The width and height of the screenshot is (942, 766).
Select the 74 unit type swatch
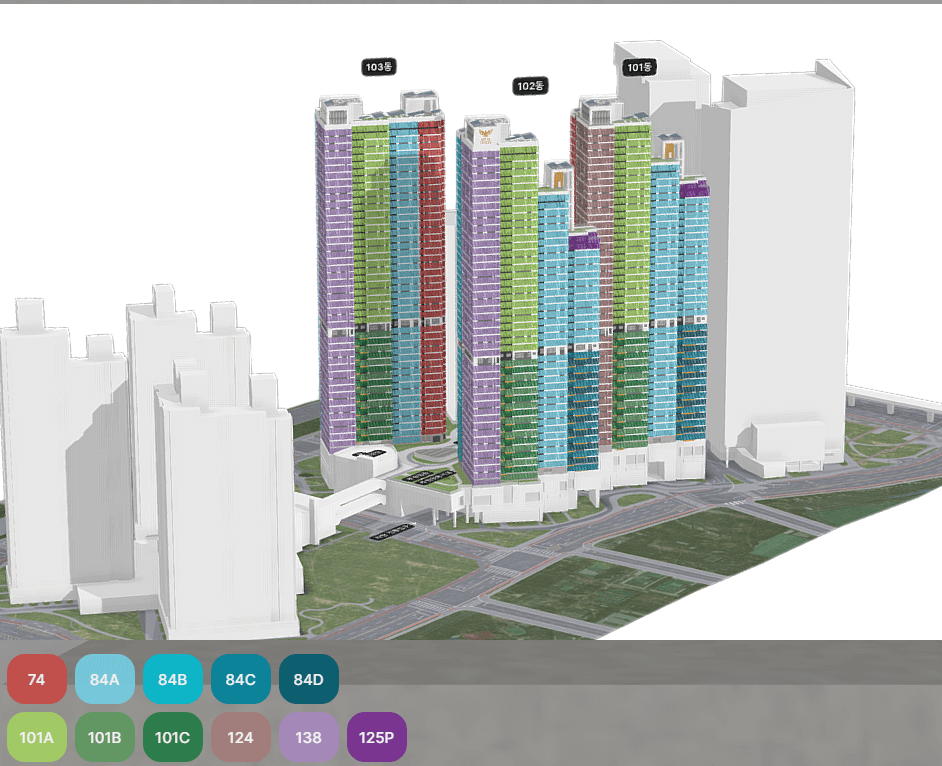pyautogui.click(x=37, y=679)
